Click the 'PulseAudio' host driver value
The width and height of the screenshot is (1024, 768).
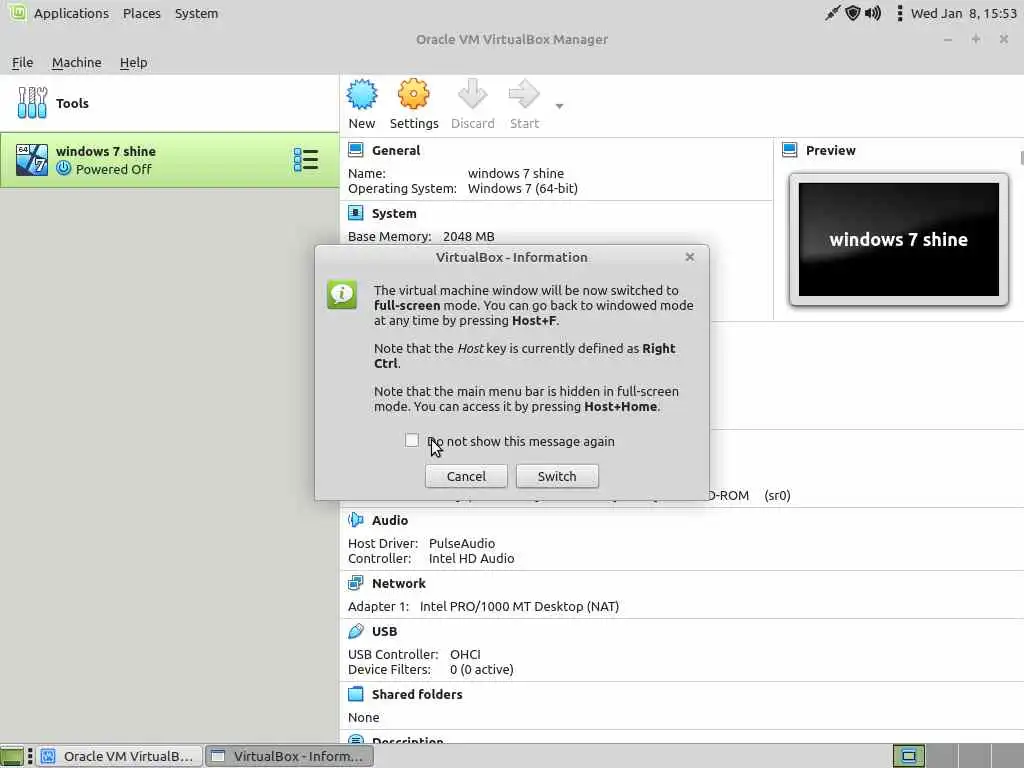pos(462,543)
